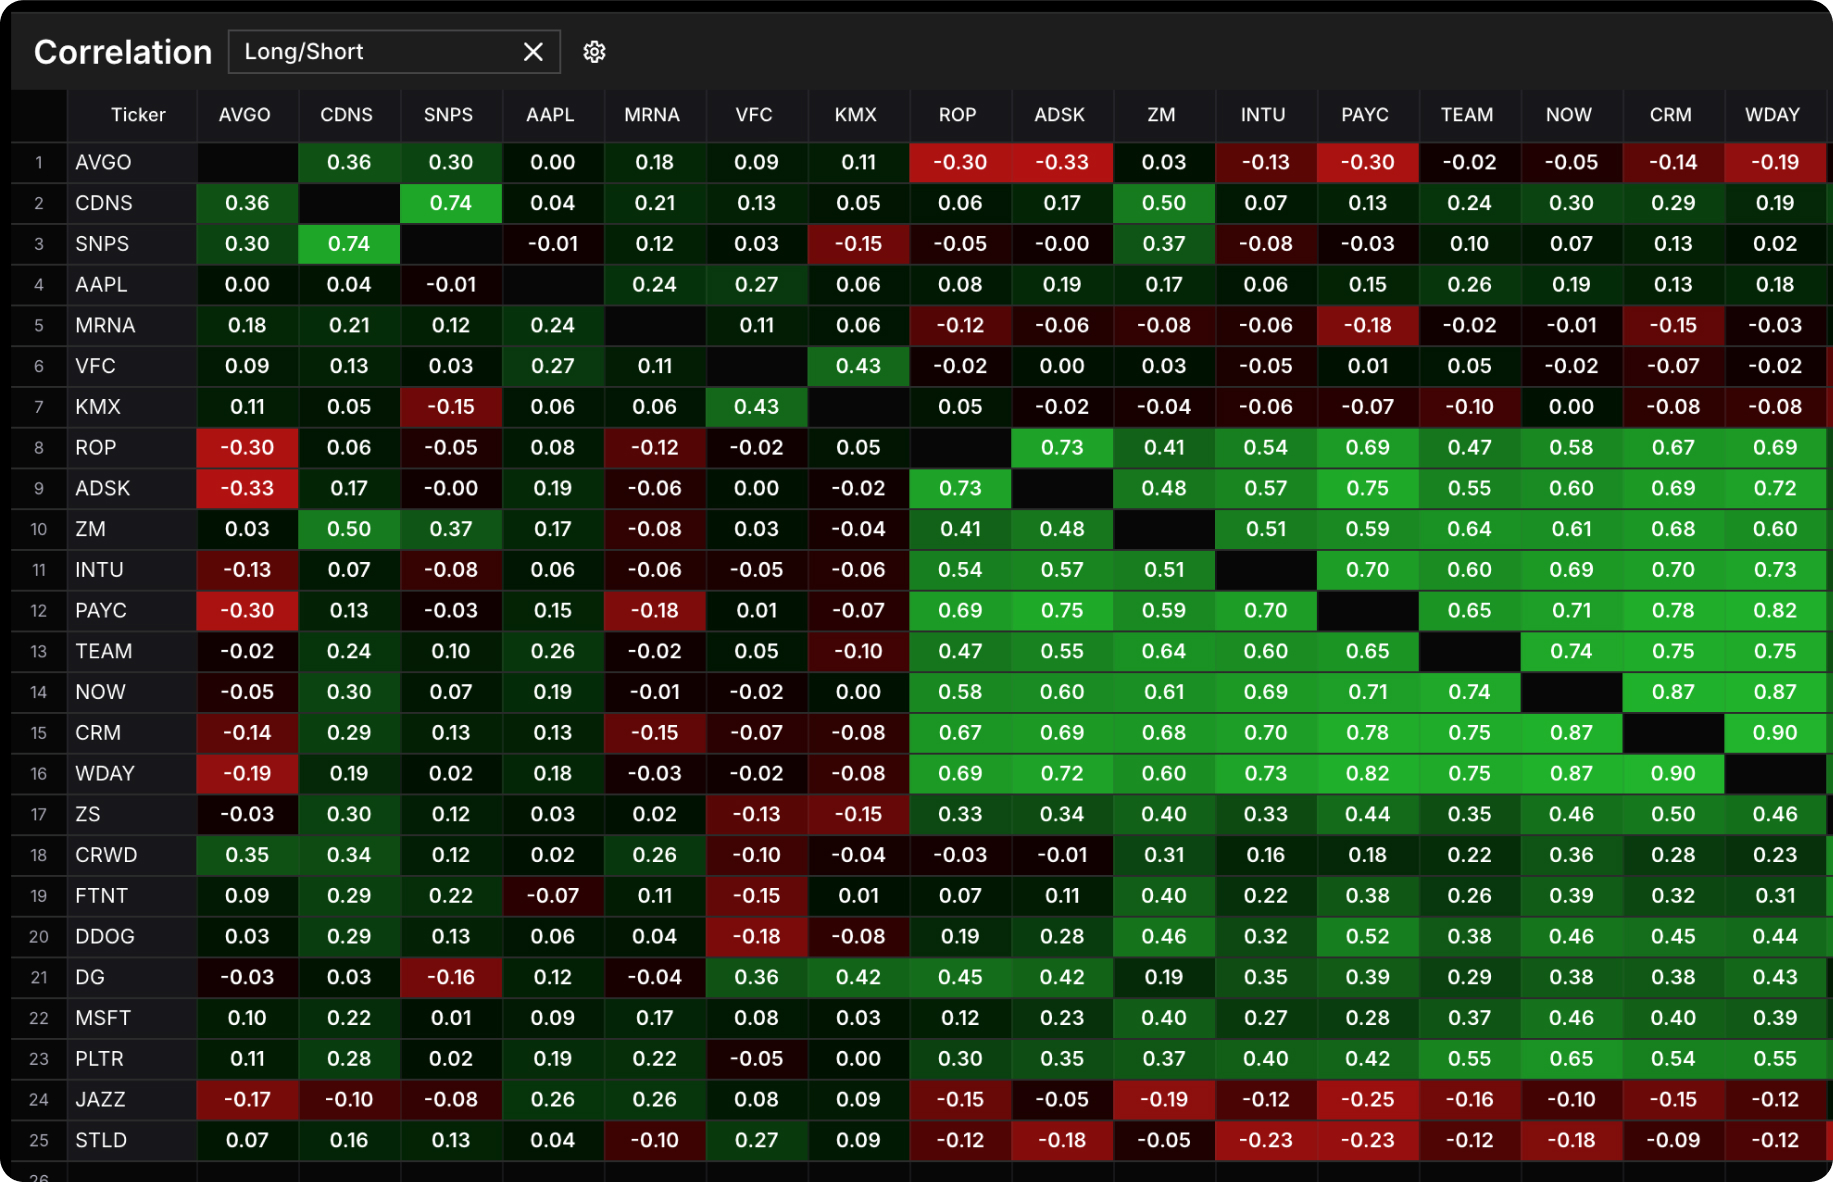This screenshot has height=1182, width=1833.
Task: Click PLTR row NOW cell 0.65
Action: coord(1571,1059)
